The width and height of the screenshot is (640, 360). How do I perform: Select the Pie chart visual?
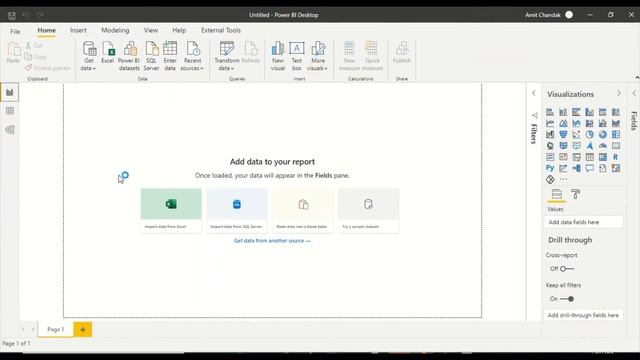[589, 134]
